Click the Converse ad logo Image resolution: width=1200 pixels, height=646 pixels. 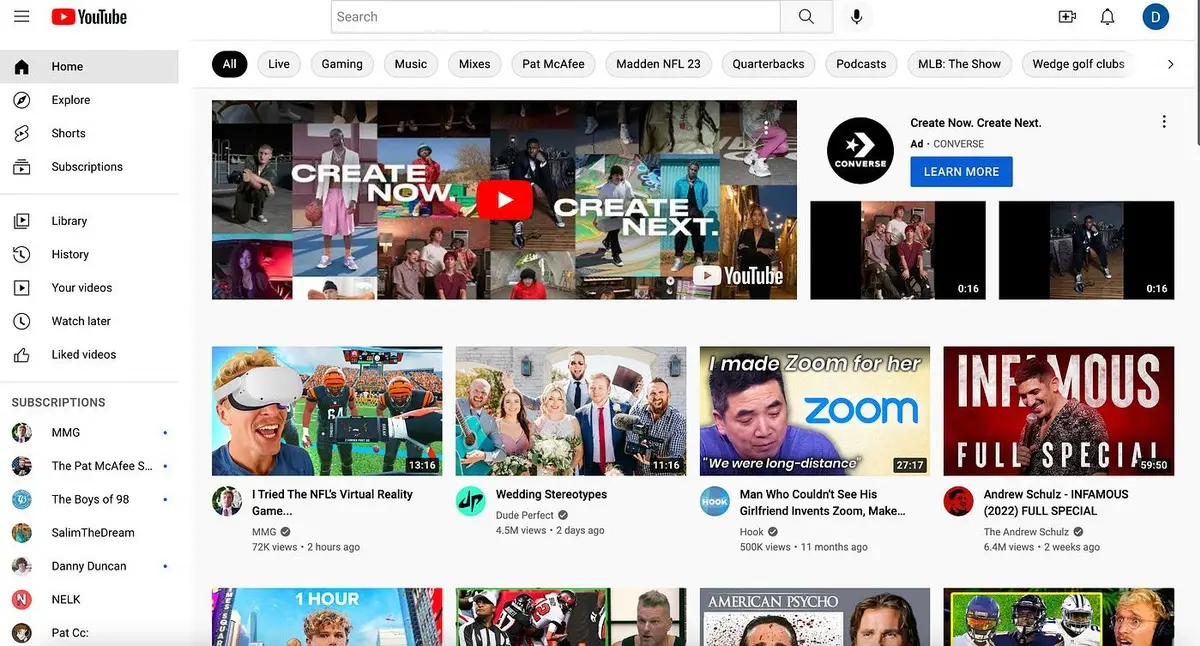(860, 151)
